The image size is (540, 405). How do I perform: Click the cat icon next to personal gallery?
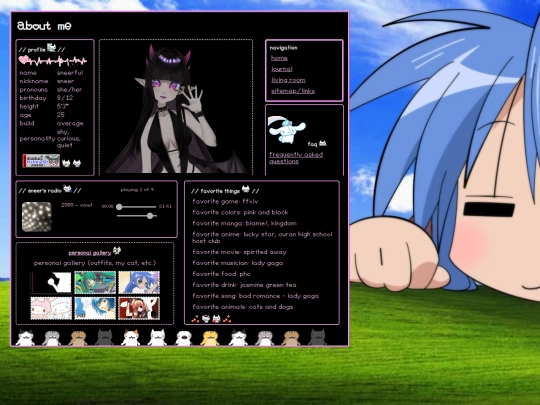(x=117, y=251)
